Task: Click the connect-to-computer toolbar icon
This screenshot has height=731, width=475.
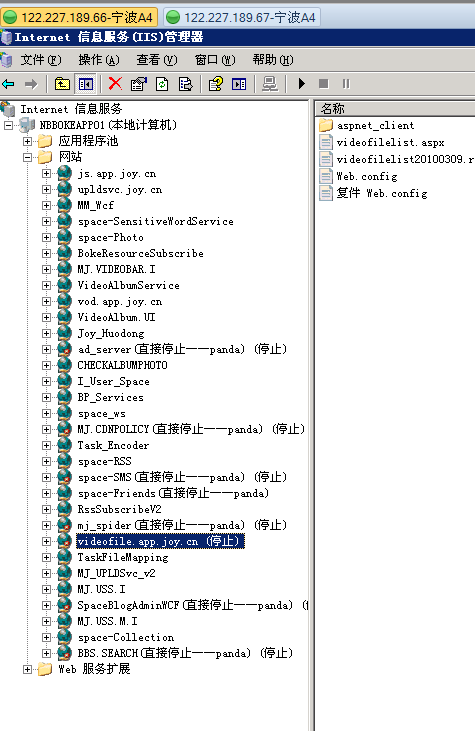Action: click(269, 84)
